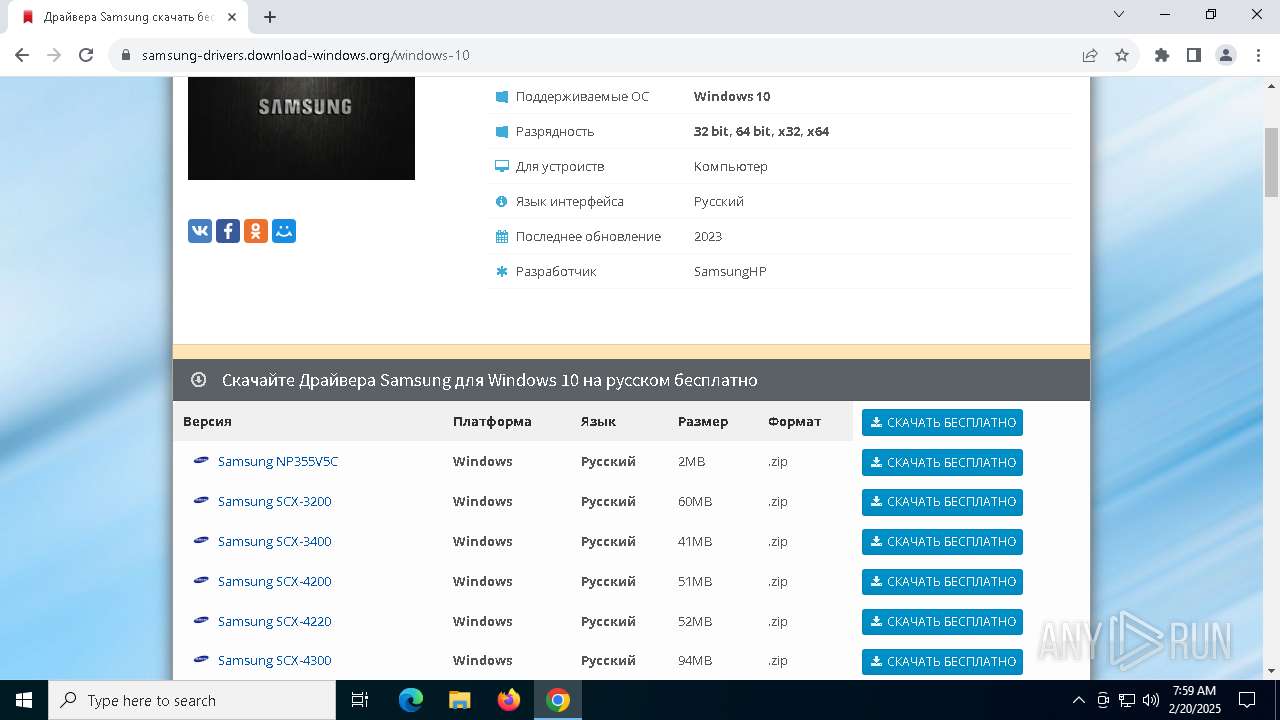The image size is (1280, 720).
Task: Open a new browser tab
Action: click(270, 17)
